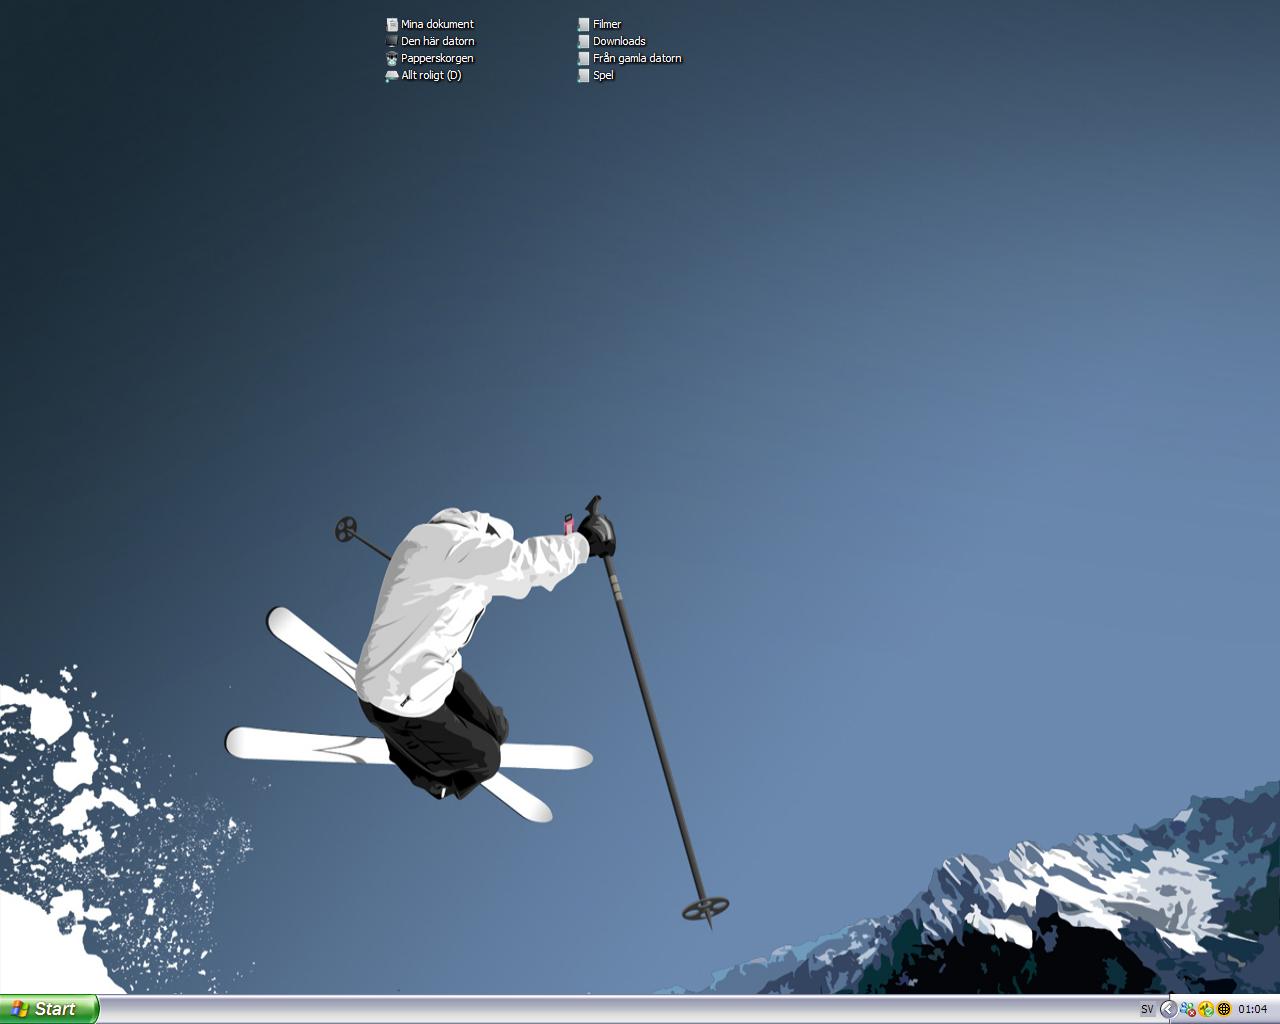Select the Spel folder shortcut
Viewport: 1280px width, 1024px height.
click(595, 75)
